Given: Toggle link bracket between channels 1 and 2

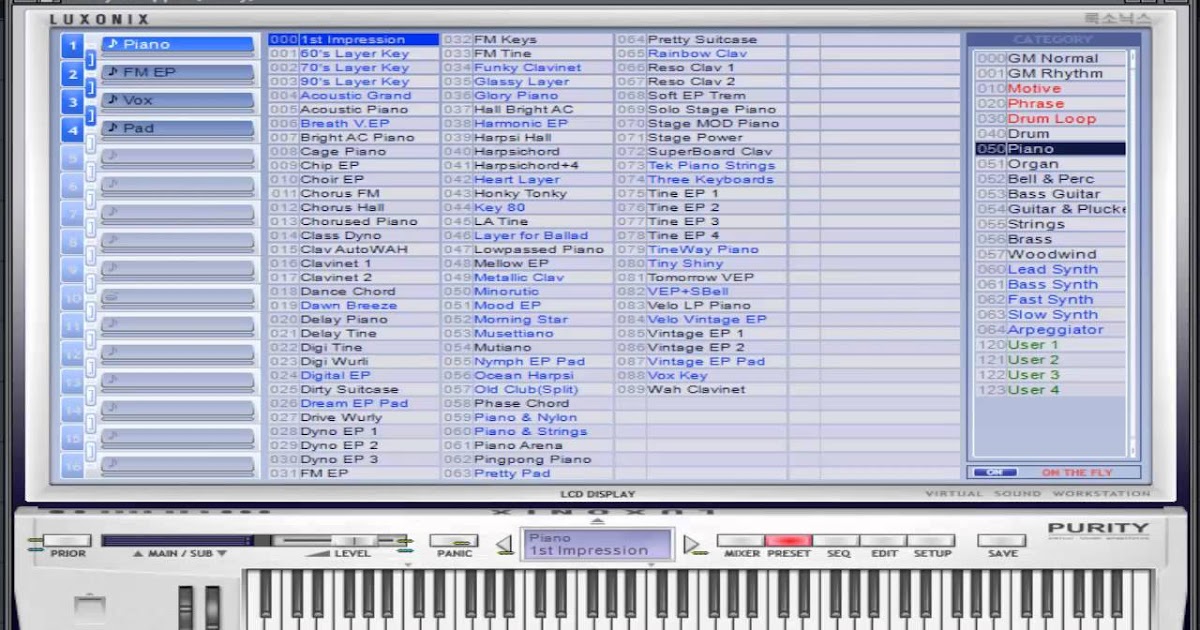Looking at the screenshot, I should (x=90, y=60).
